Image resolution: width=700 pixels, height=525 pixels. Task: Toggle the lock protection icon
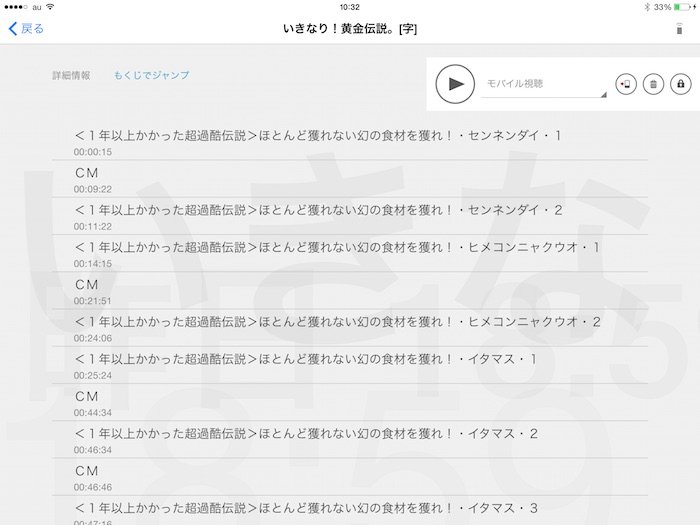pyautogui.click(x=681, y=85)
